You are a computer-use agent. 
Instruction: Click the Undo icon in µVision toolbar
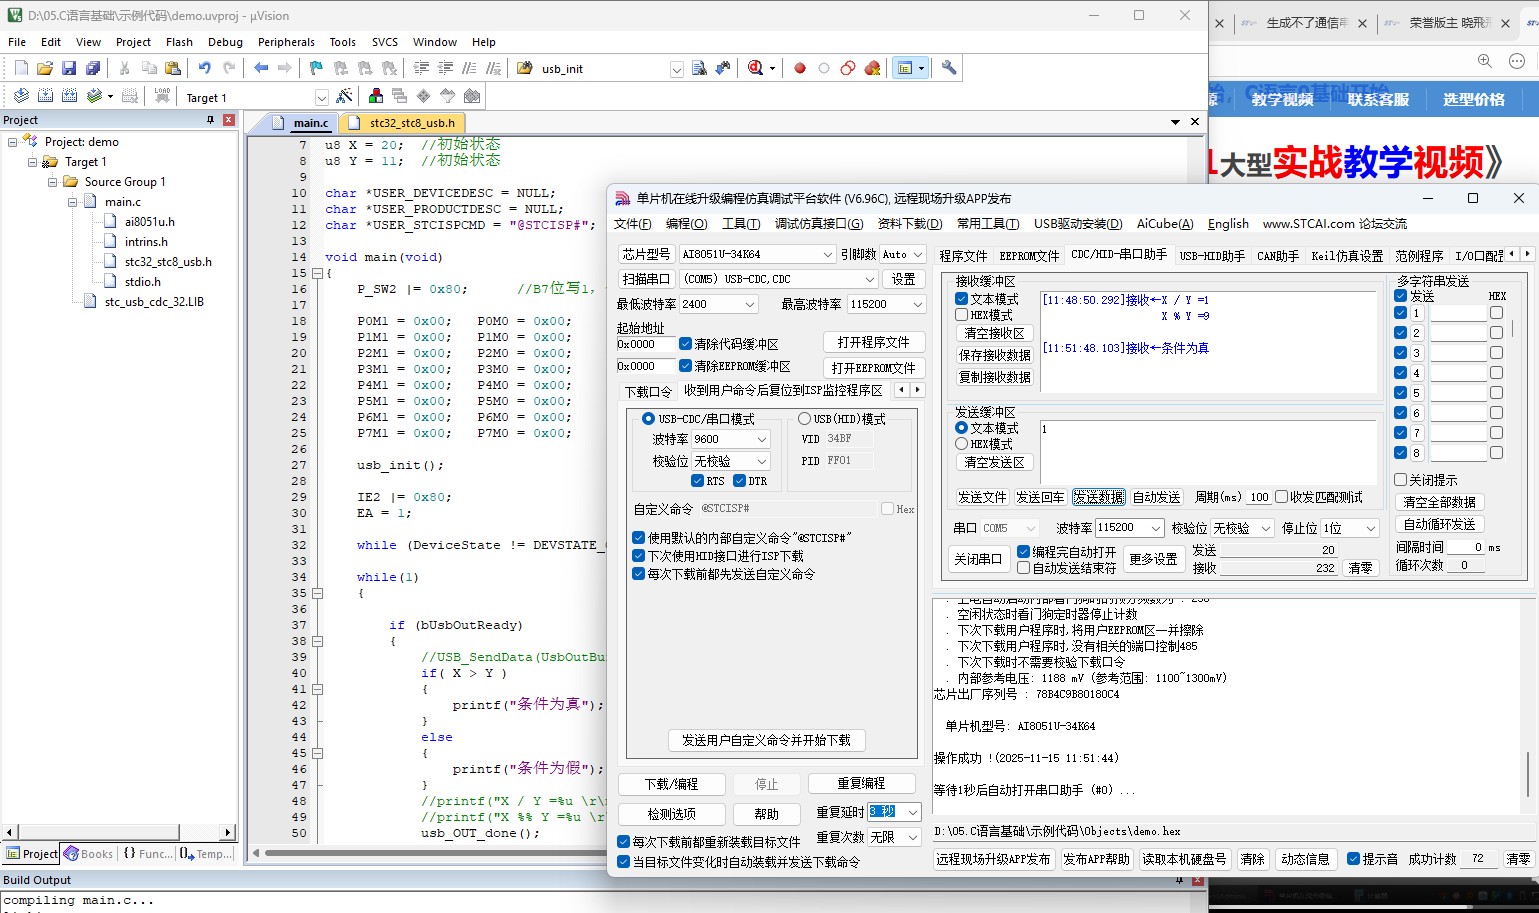205,67
